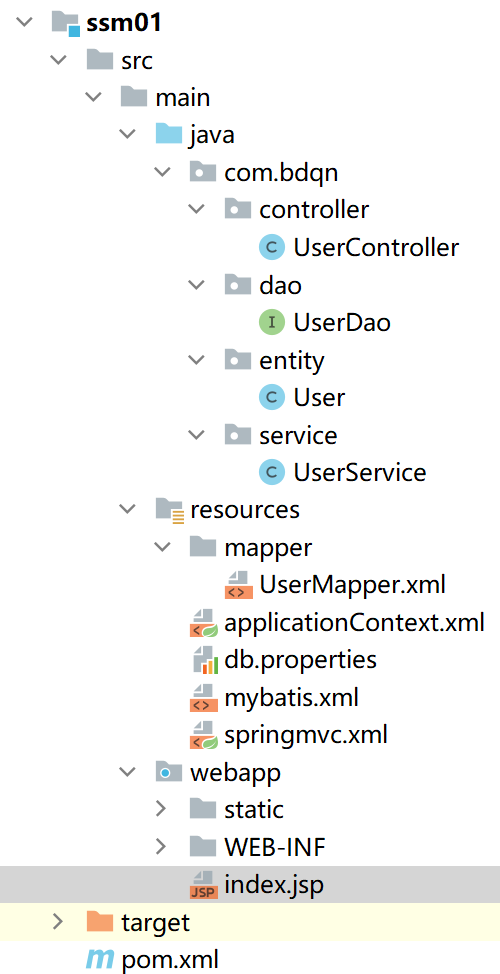This screenshot has height=974, width=500.
Task: Select the springmvc.xml file name
Action: point(306,735)
